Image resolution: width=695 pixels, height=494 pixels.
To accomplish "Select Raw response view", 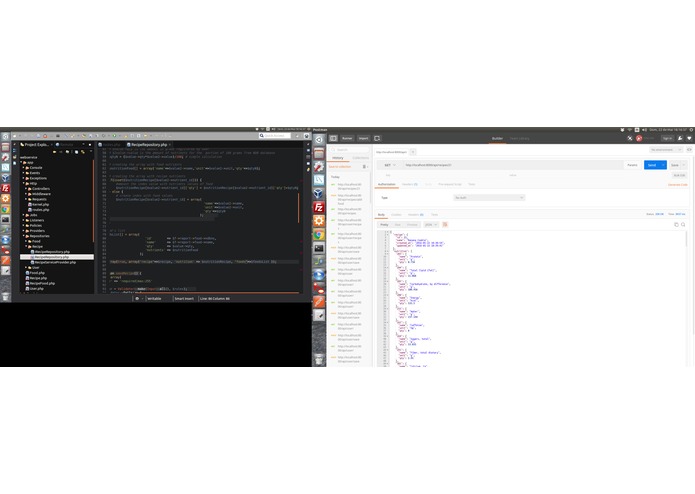I will [398, 225].
